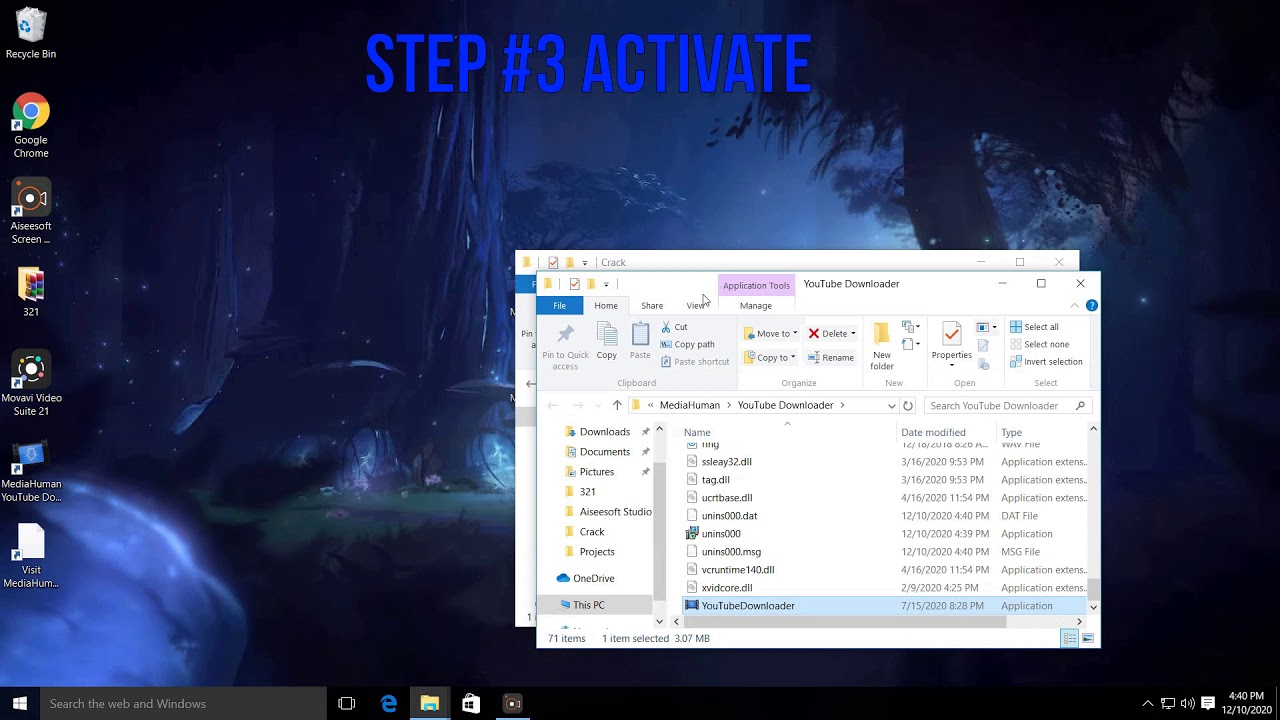Click the ribbon Help question mark icon
Screen dimensions: 1280x720
(1092, 306)
